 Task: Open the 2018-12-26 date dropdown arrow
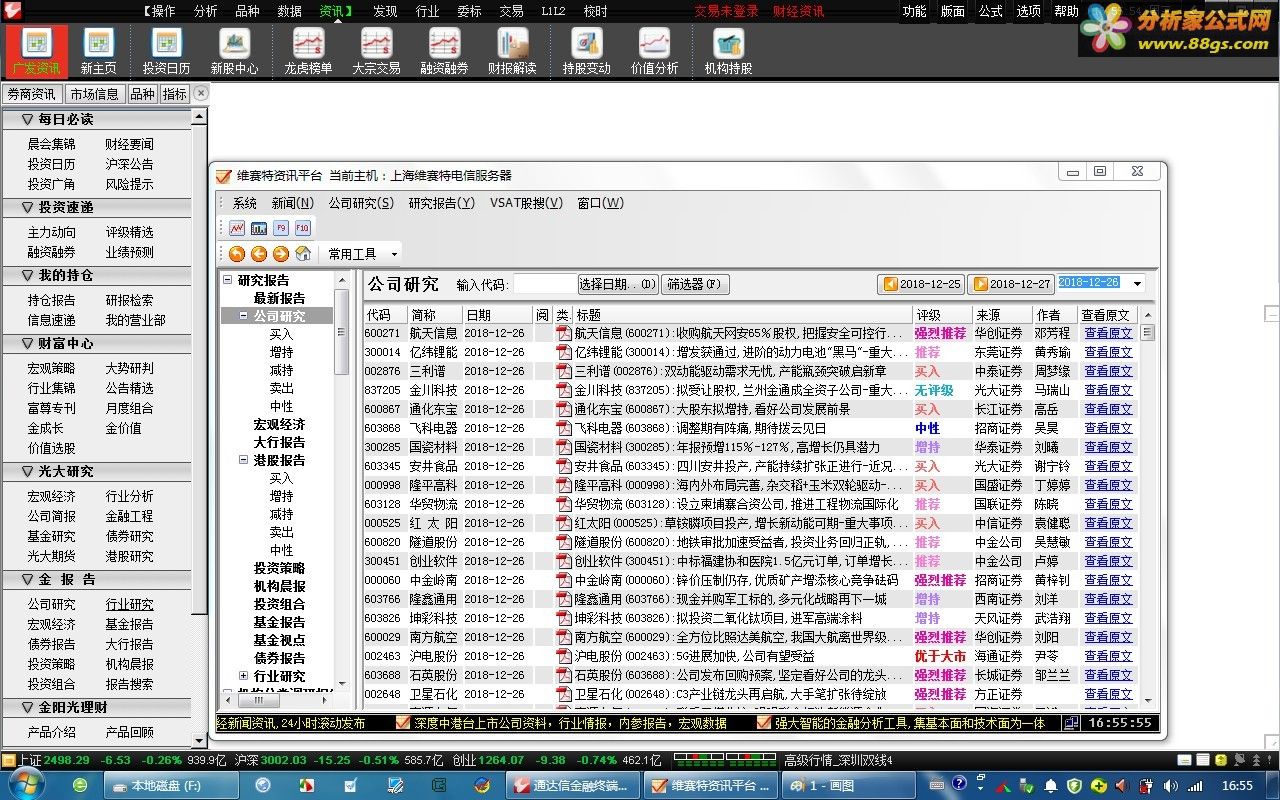1137,284
